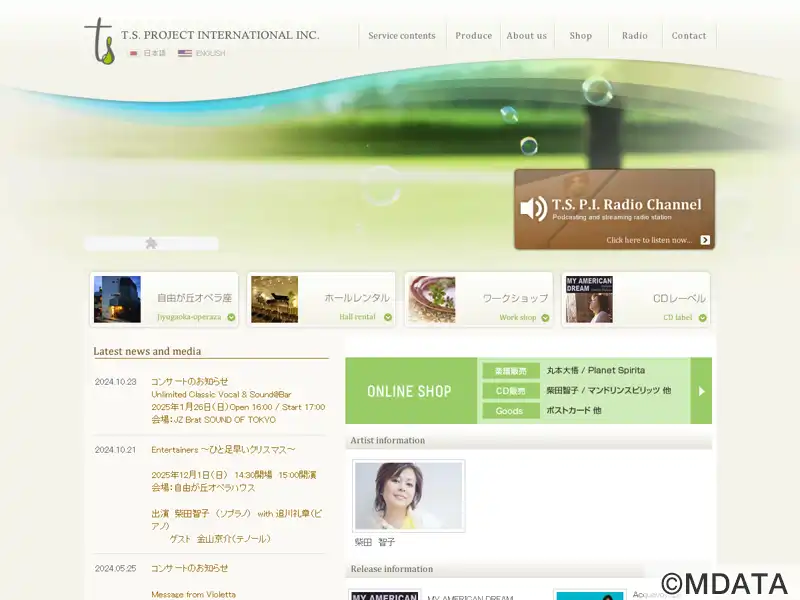The height and width of the screenshot is (600, 800).
Task: Go to About us page
Action: 527,36
